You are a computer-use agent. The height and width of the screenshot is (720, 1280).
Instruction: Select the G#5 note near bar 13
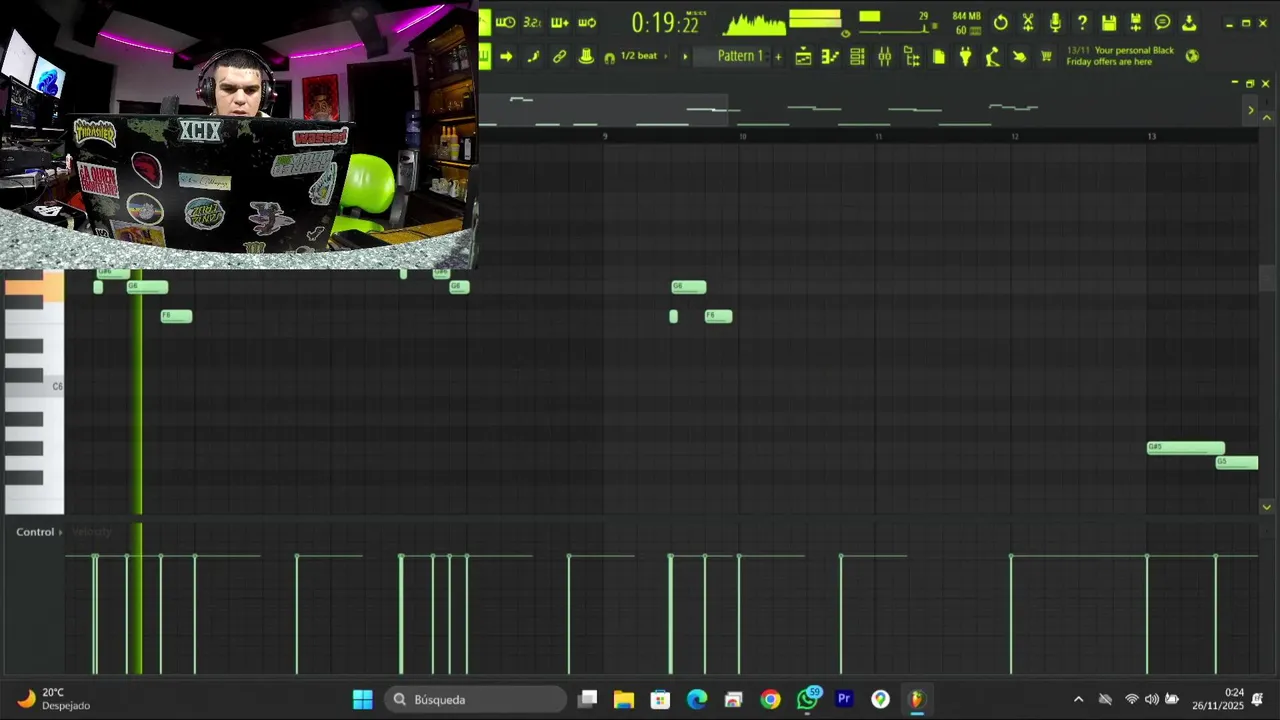point(1185,448)
